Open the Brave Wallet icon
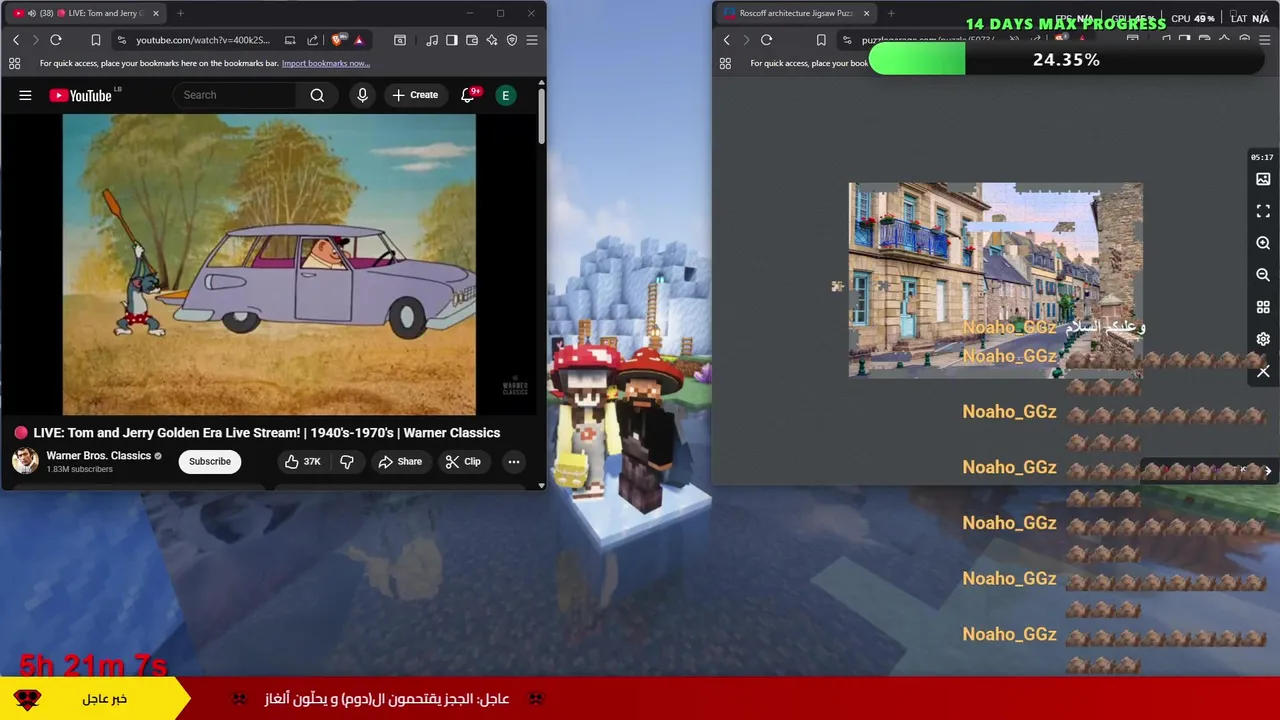The height and width of the screenshot is (720, 1280). coord(472,40)
